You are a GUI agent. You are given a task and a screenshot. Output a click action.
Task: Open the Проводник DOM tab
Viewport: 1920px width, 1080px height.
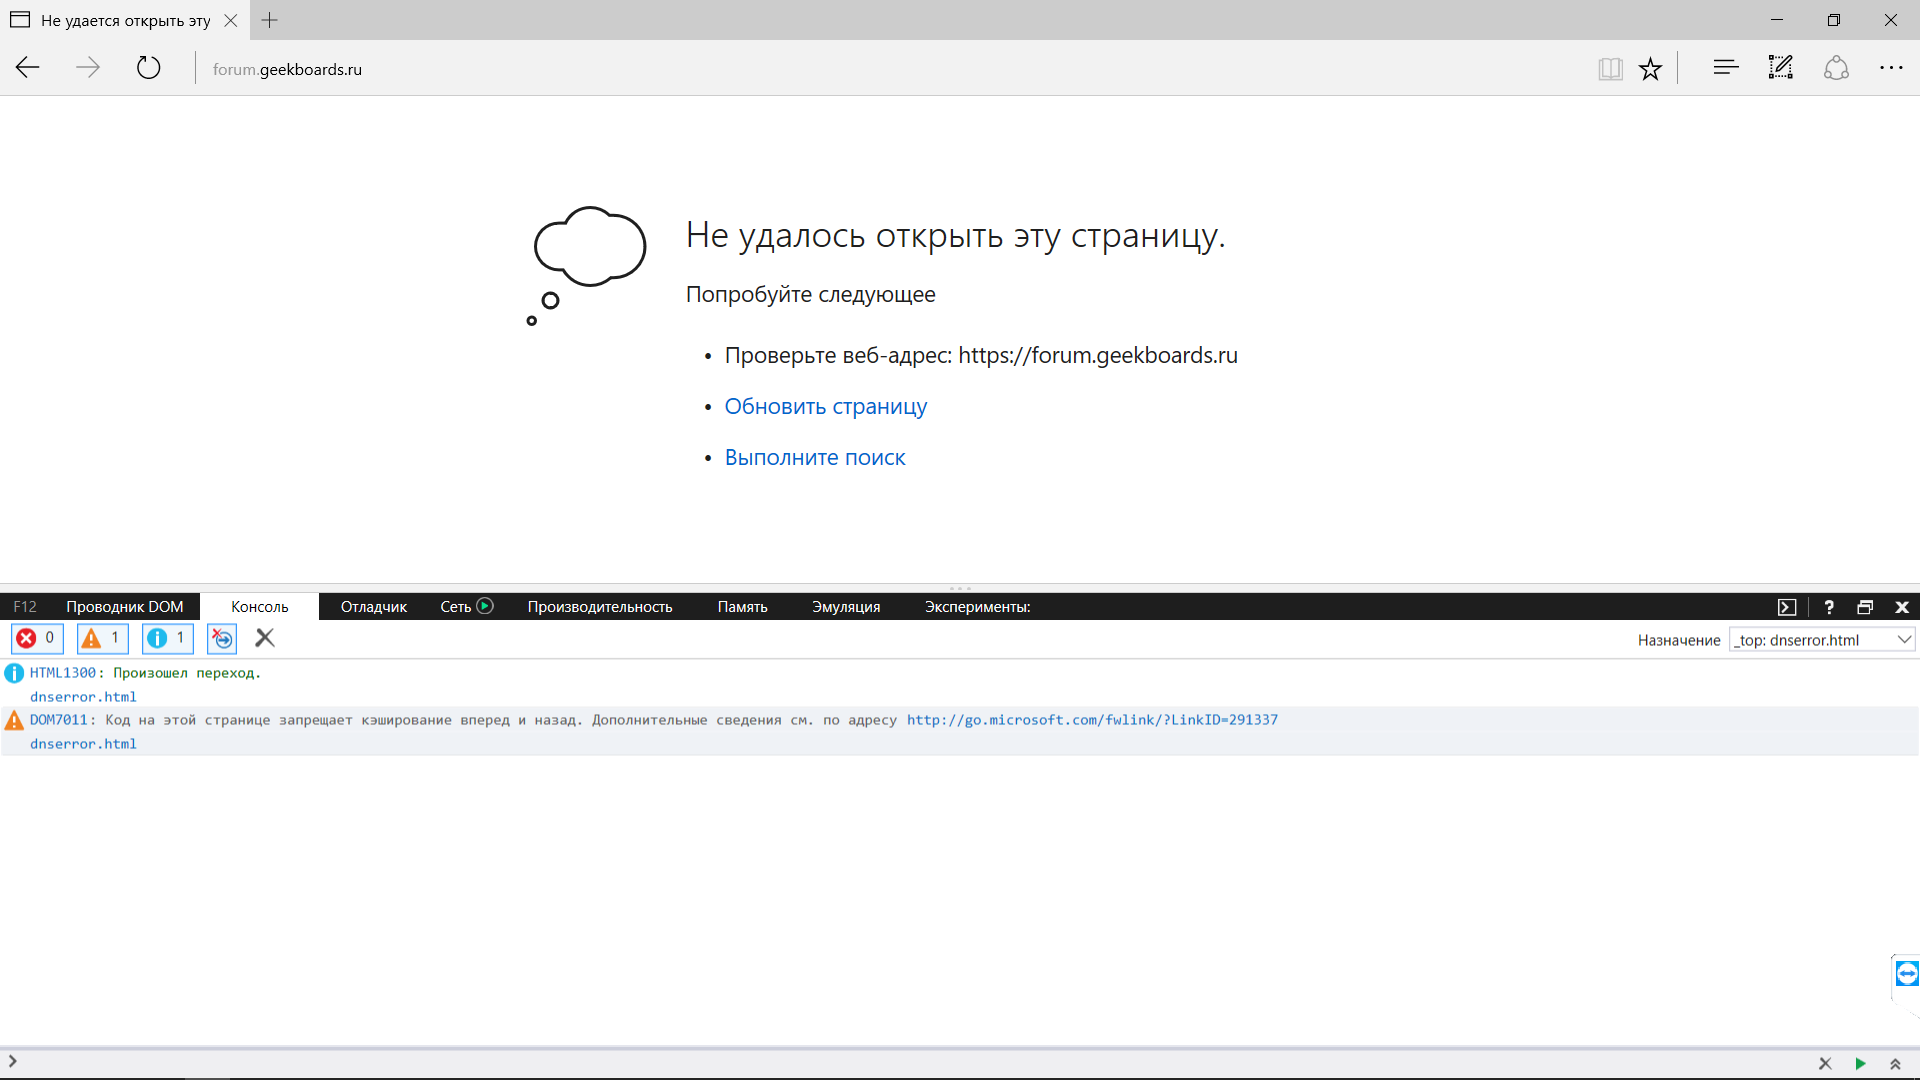click(124, 607)
